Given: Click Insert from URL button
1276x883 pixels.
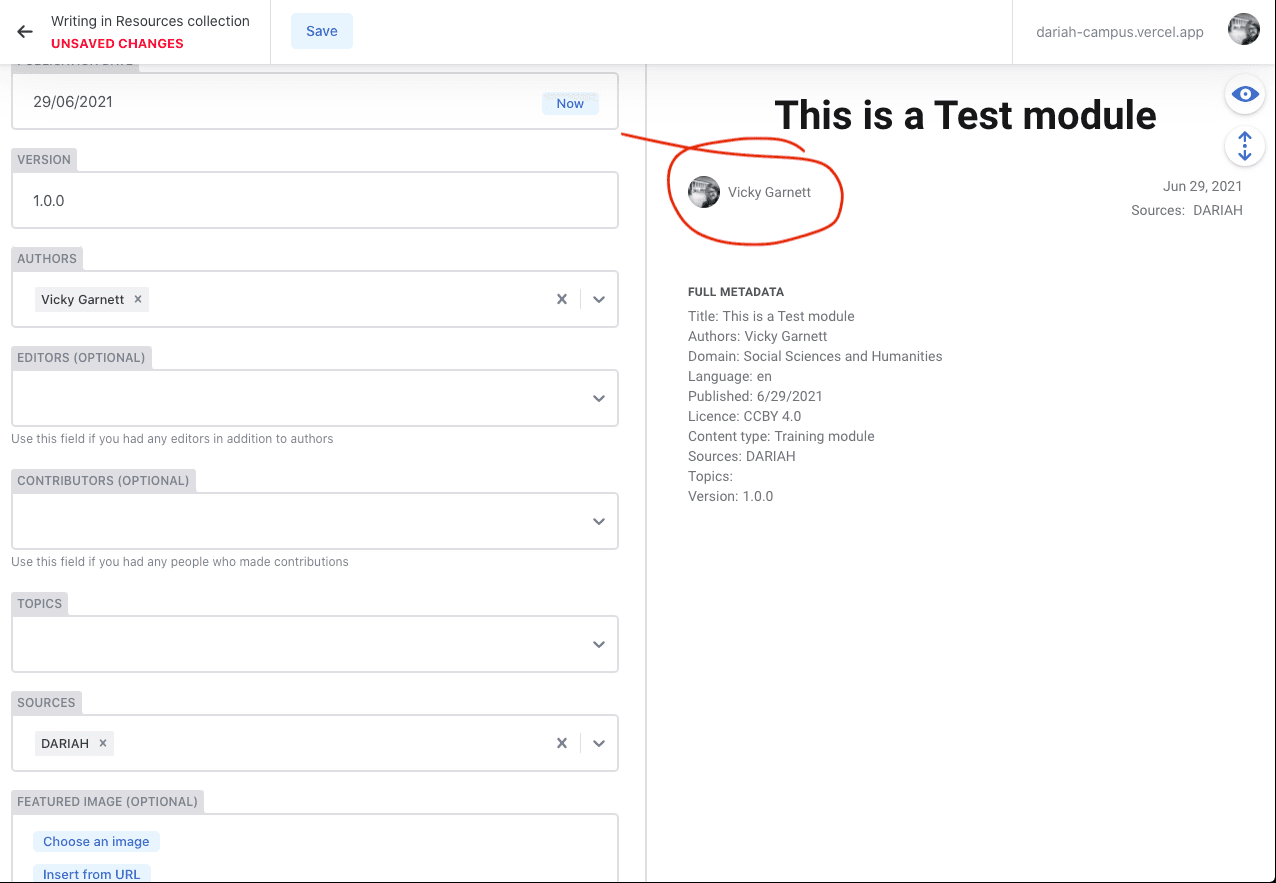Looking at the screenshot, I should point(91,874).
